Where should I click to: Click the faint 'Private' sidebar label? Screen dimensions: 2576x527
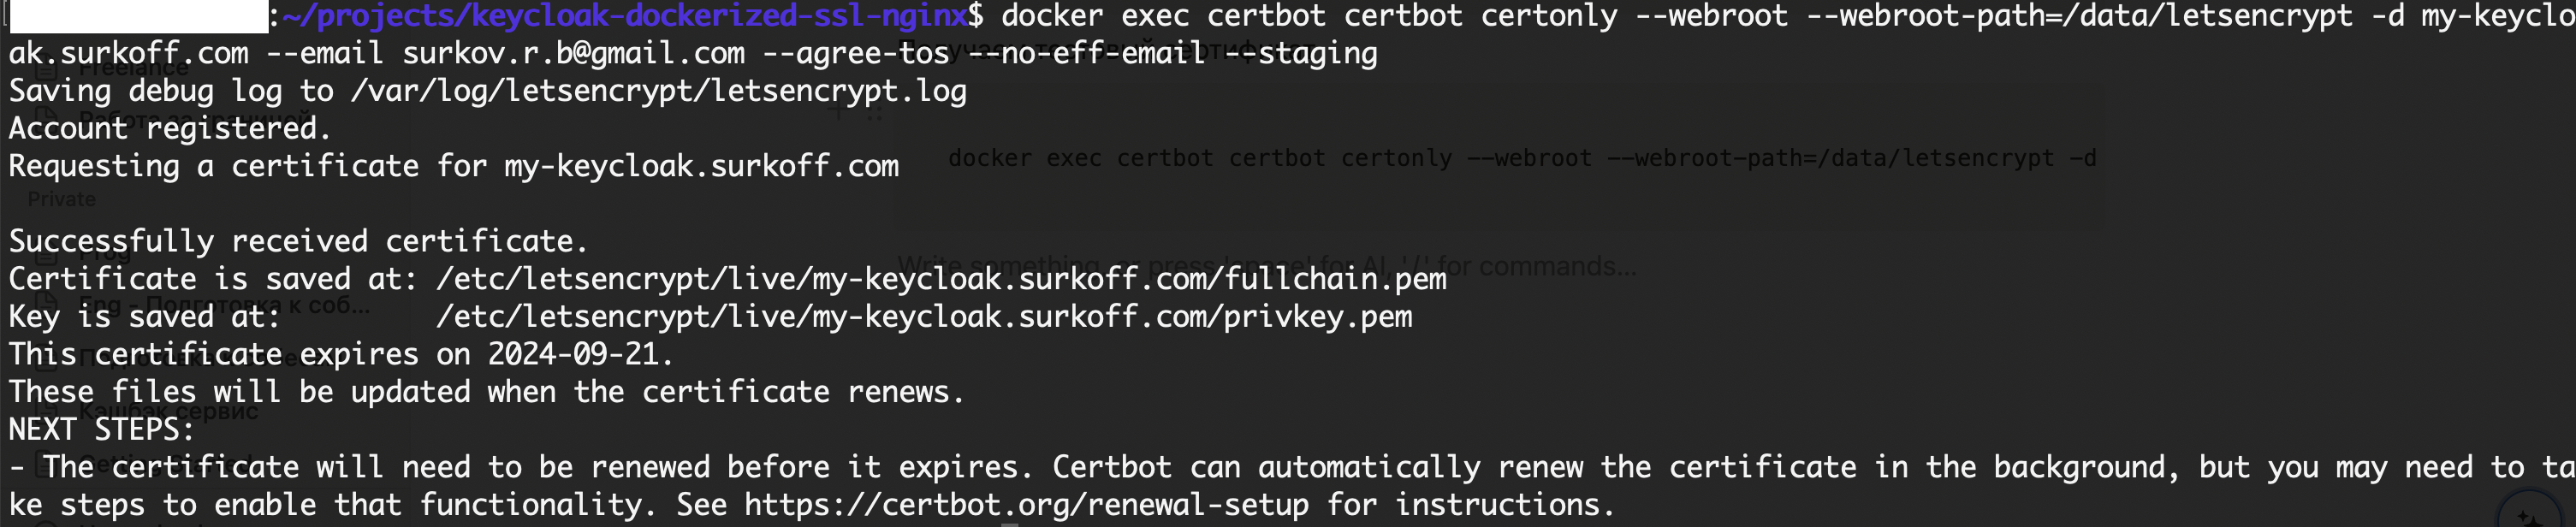(61, 199)
